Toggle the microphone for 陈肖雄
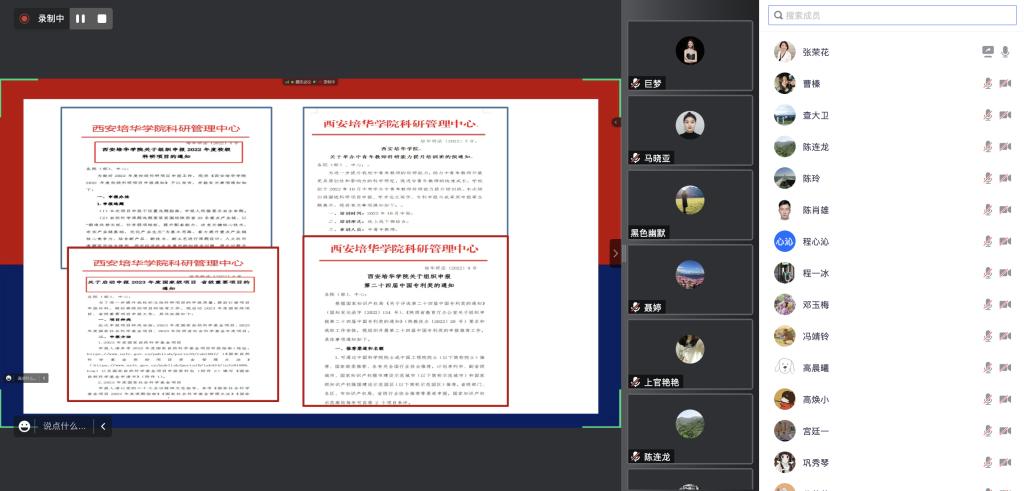Image resolution: width=1024 pixels, height=491 pixels. 988,210
